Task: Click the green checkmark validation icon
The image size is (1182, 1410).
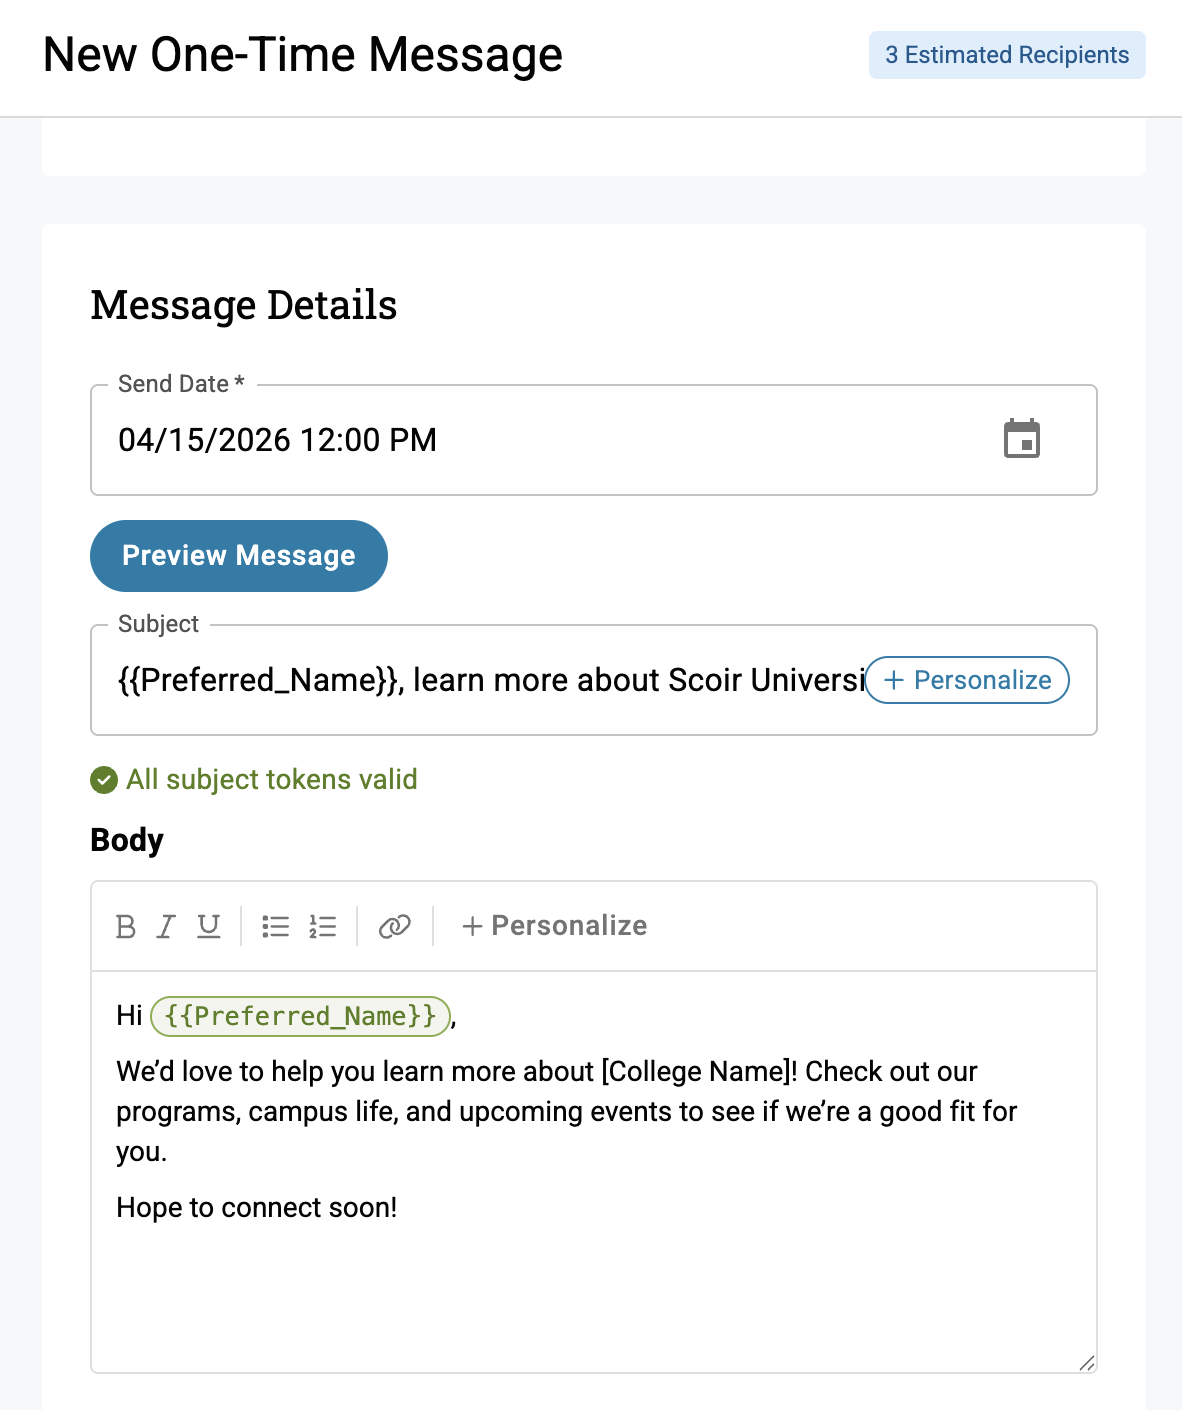Action: (x=104, y=780)
